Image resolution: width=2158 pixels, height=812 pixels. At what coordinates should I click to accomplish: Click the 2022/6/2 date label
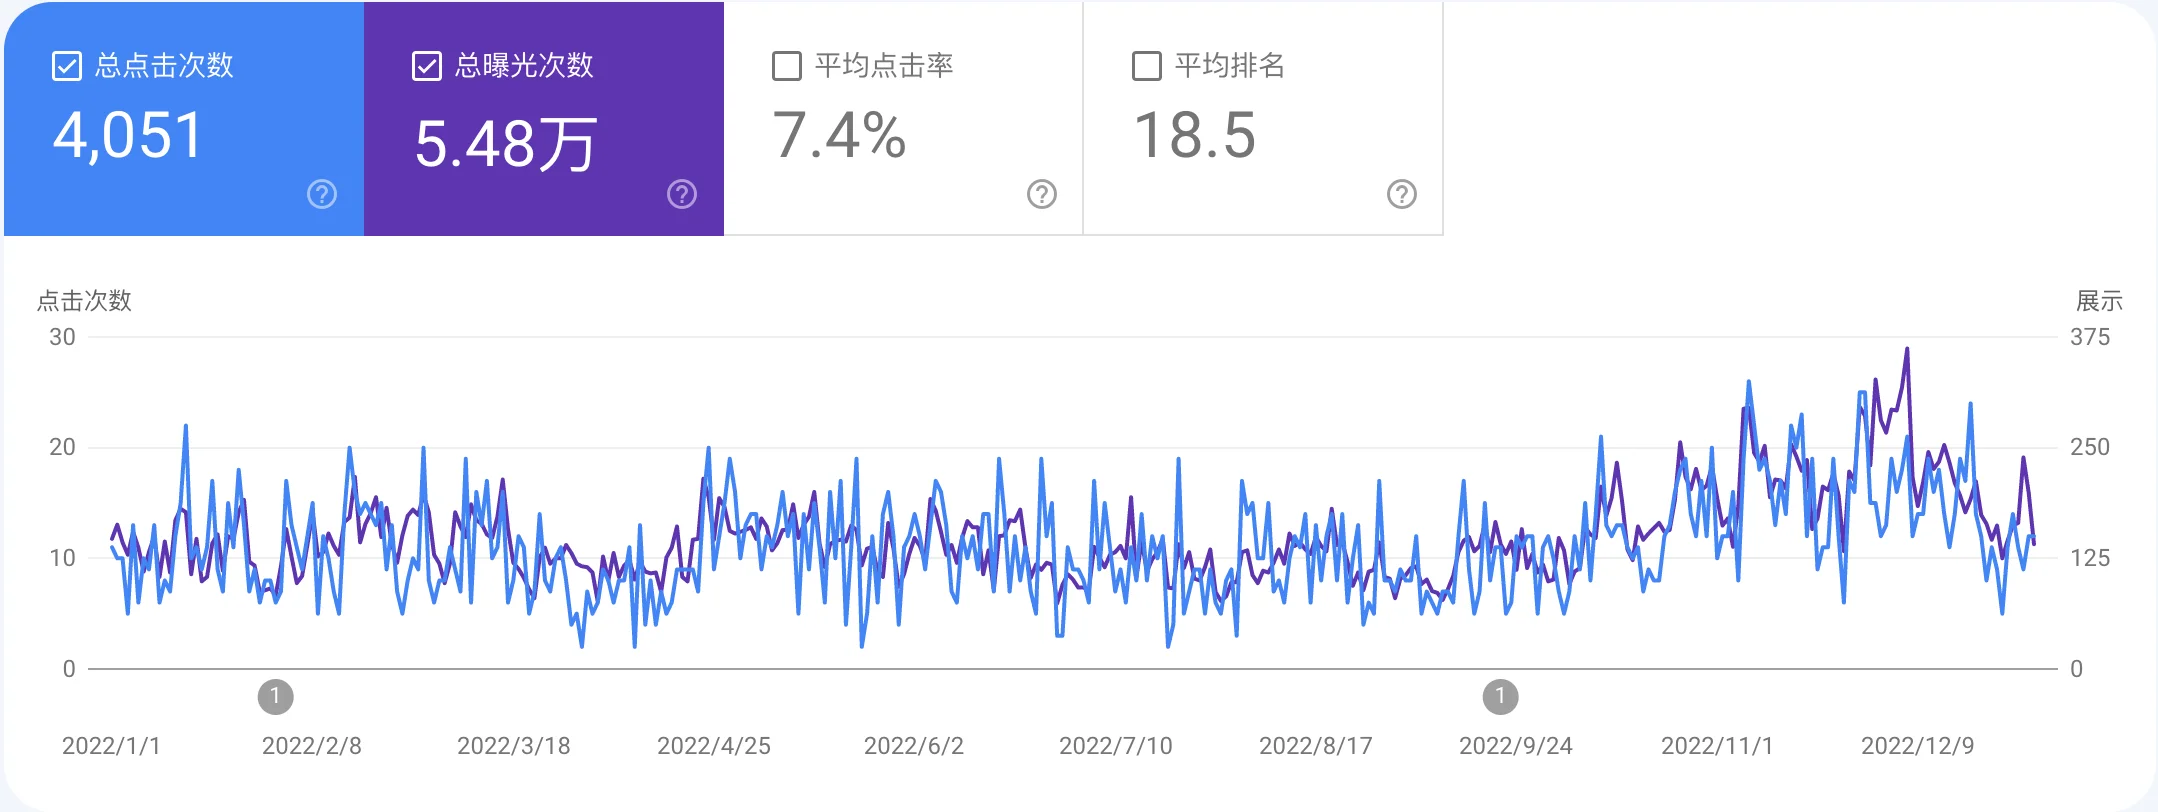click(x=913, y=746)
